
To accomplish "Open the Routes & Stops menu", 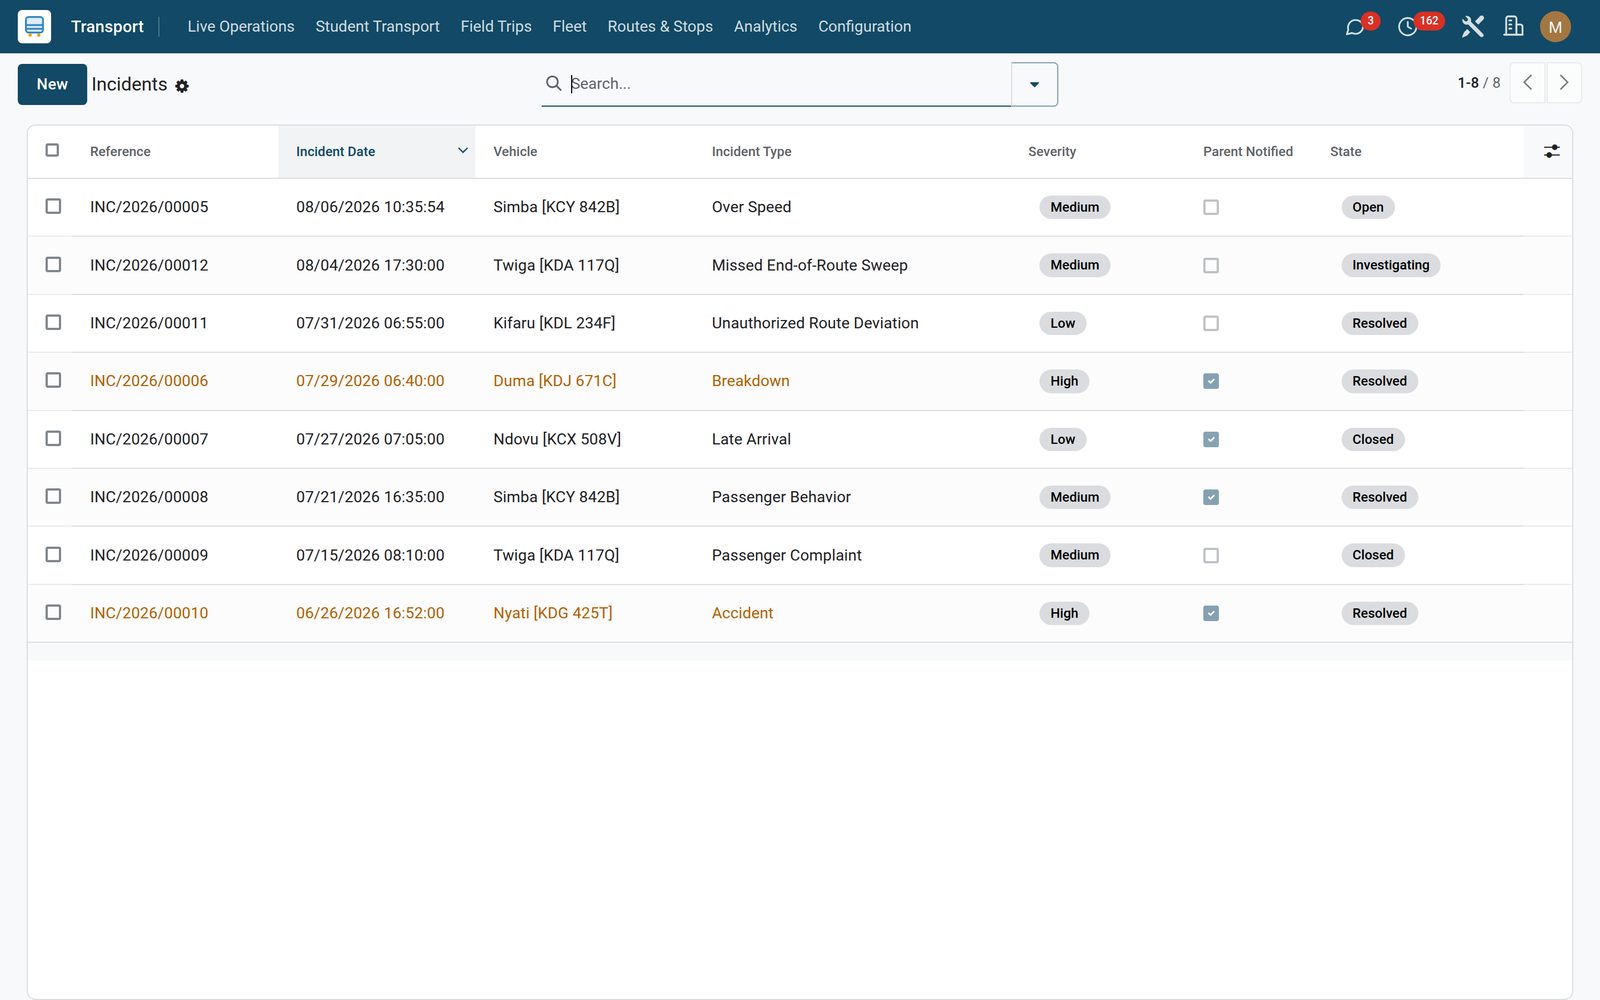I will [x=660, y=27].
